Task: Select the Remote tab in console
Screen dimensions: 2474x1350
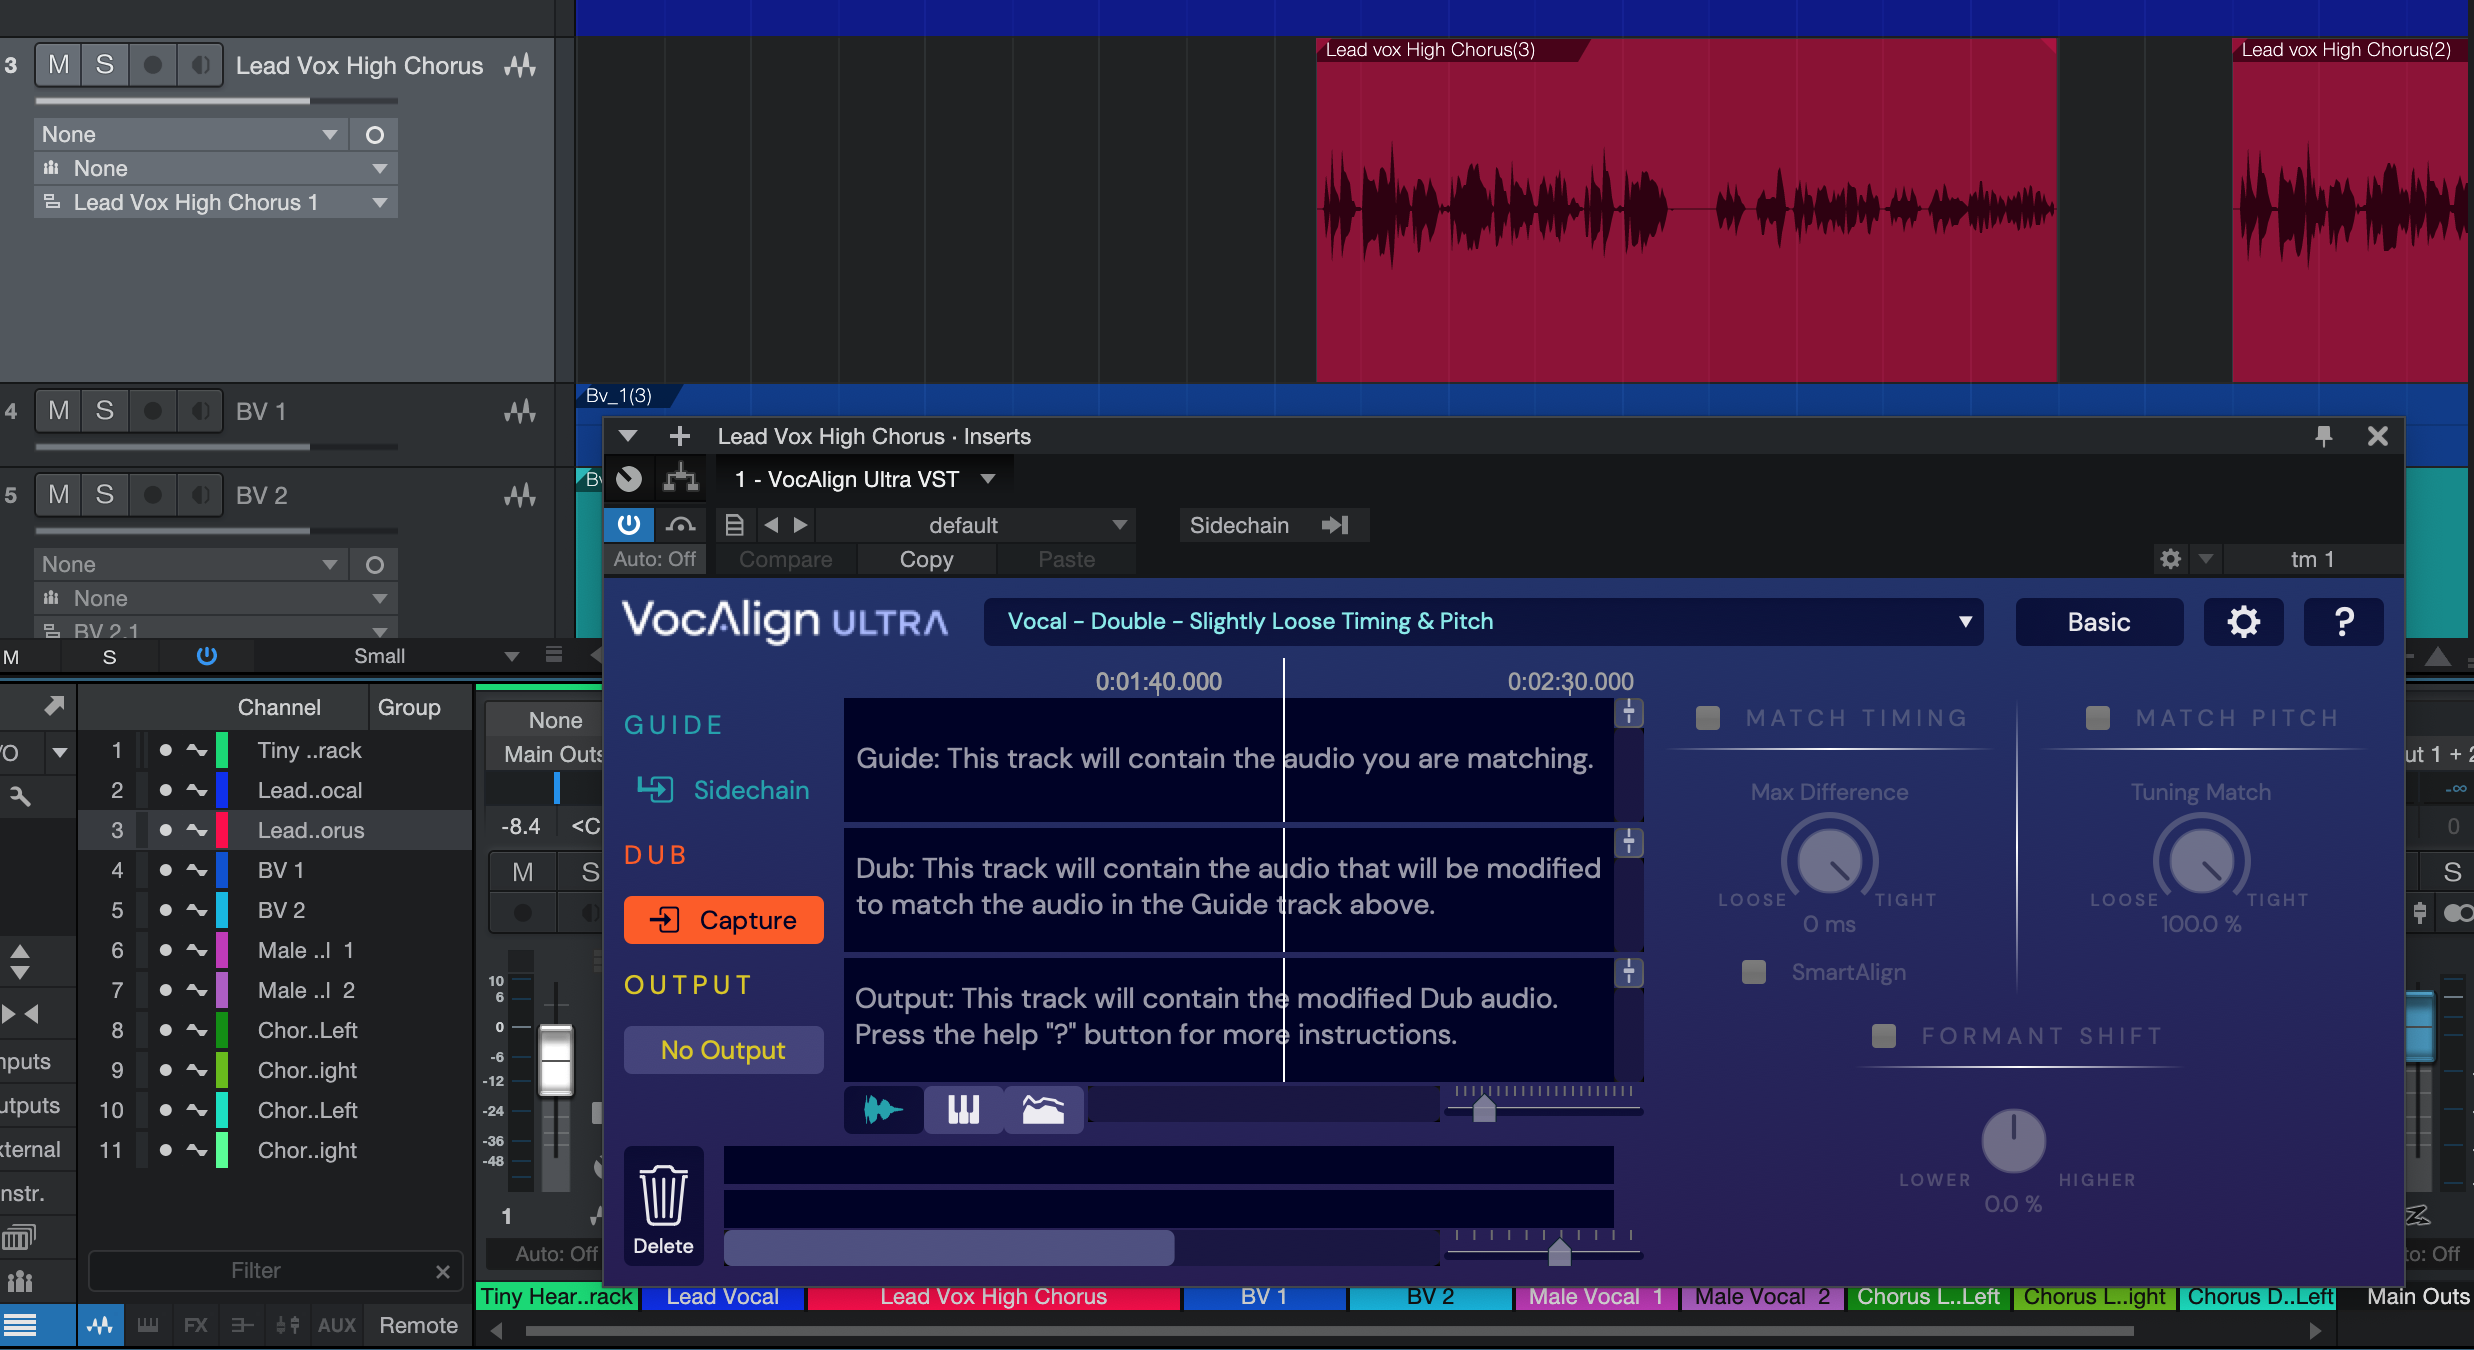Action: [x=418, y=1325]
